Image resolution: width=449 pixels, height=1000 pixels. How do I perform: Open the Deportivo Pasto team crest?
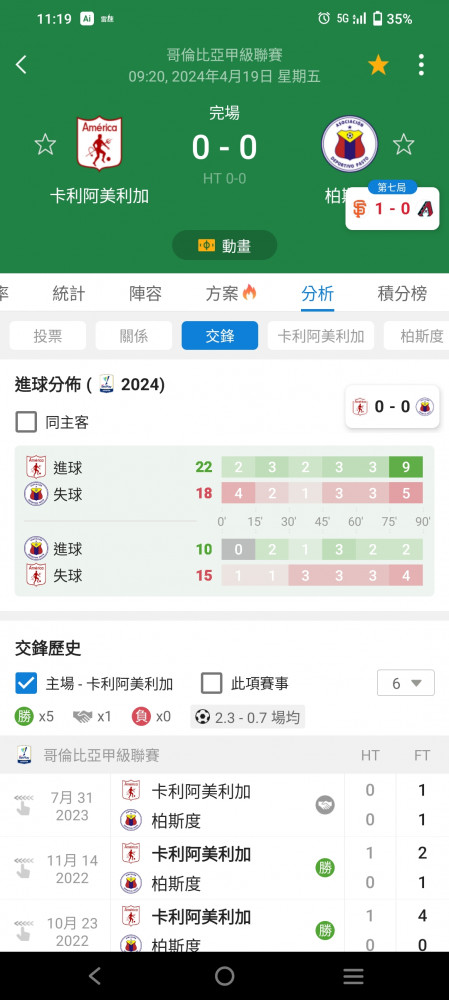tap(350, 143)
